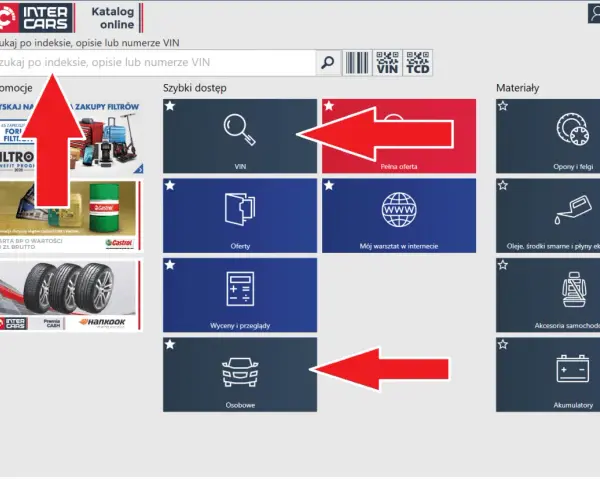
Task: Open Mój warsztat w internecie tile
Action: [x=399, y=216]
